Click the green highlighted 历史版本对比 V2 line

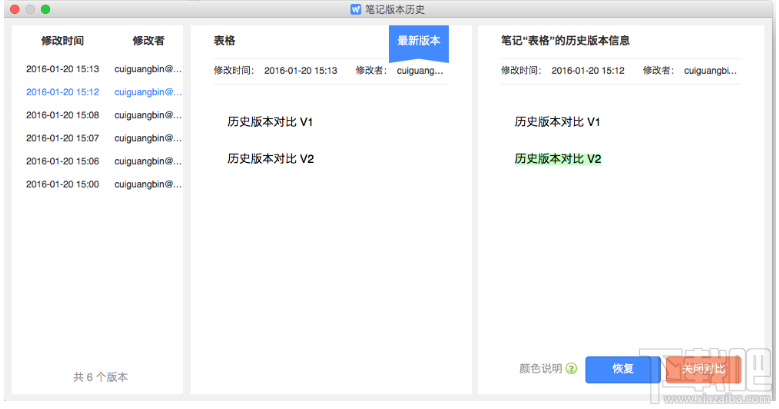[x=558, y=159]
